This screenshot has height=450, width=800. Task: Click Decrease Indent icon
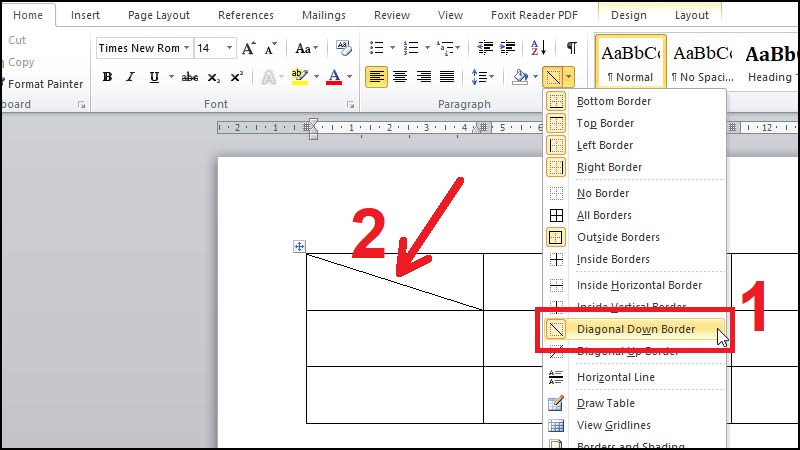click(485, 48)
